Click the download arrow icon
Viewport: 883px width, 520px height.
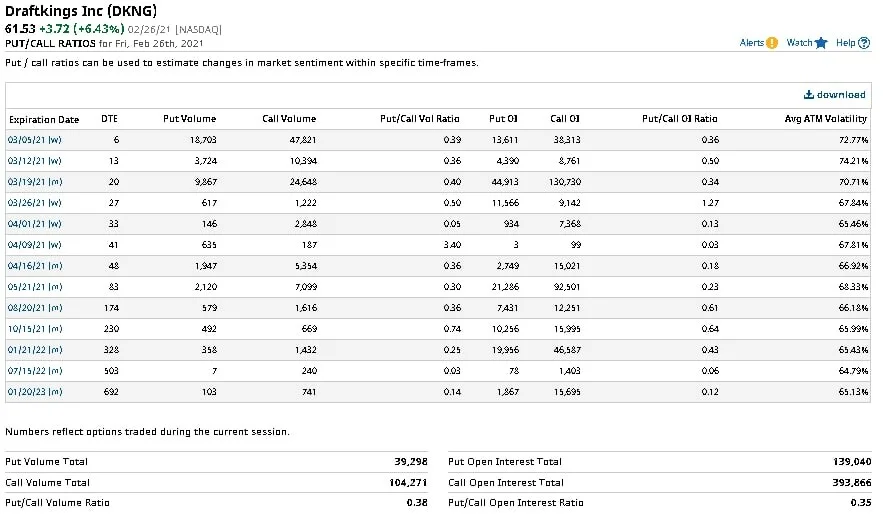tap(809, 95)
